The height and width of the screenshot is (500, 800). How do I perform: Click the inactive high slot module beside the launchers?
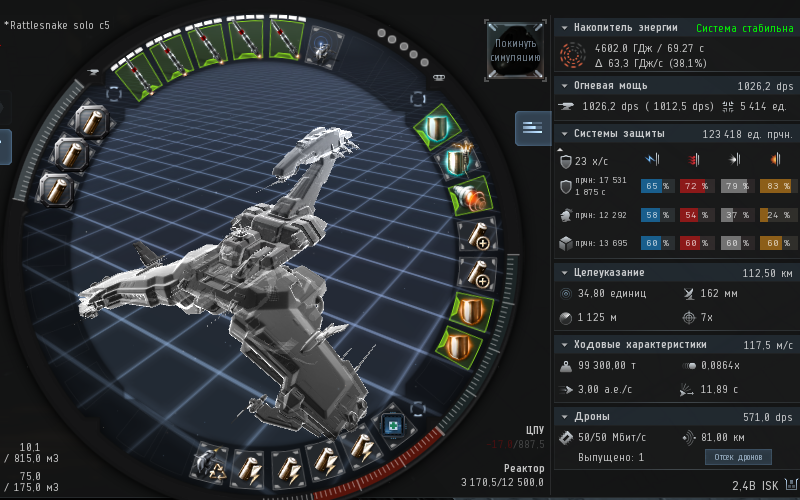coord(322,45)
